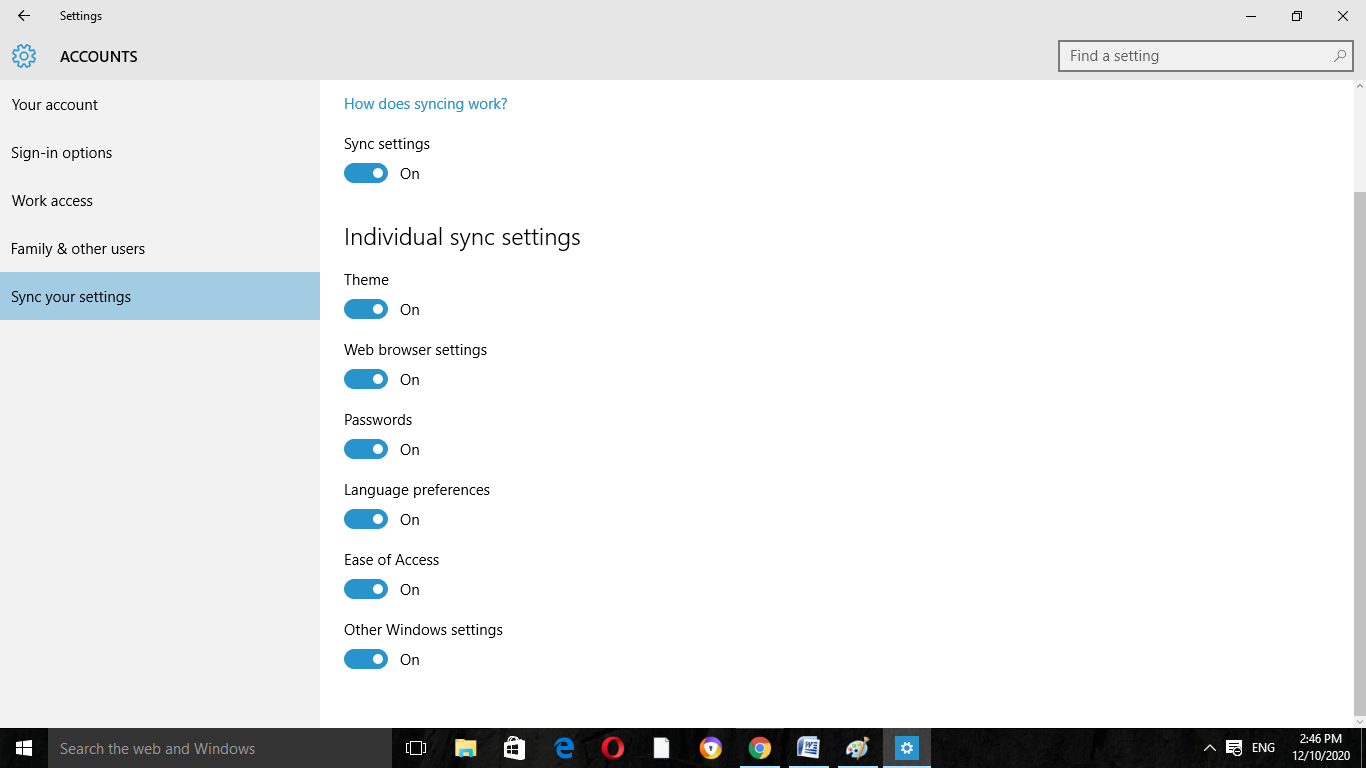Image resolution: width=1366 pixels, height=768 pixels.
Task: Switch off Ease of Access sync
Action: pos(366,589)
